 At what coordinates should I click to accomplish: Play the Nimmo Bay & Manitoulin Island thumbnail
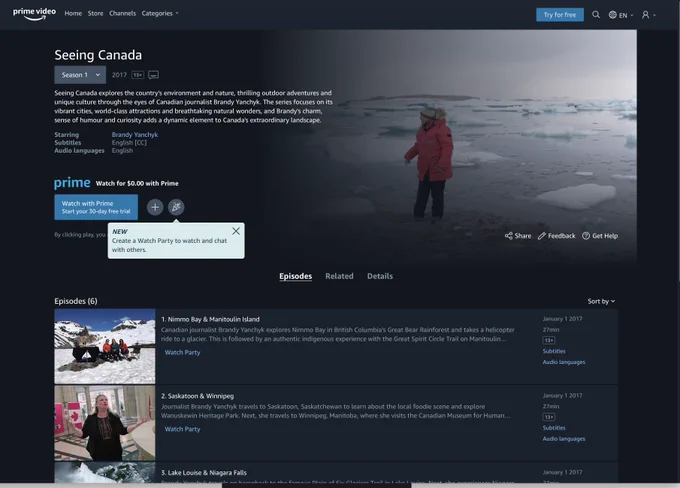105,346
